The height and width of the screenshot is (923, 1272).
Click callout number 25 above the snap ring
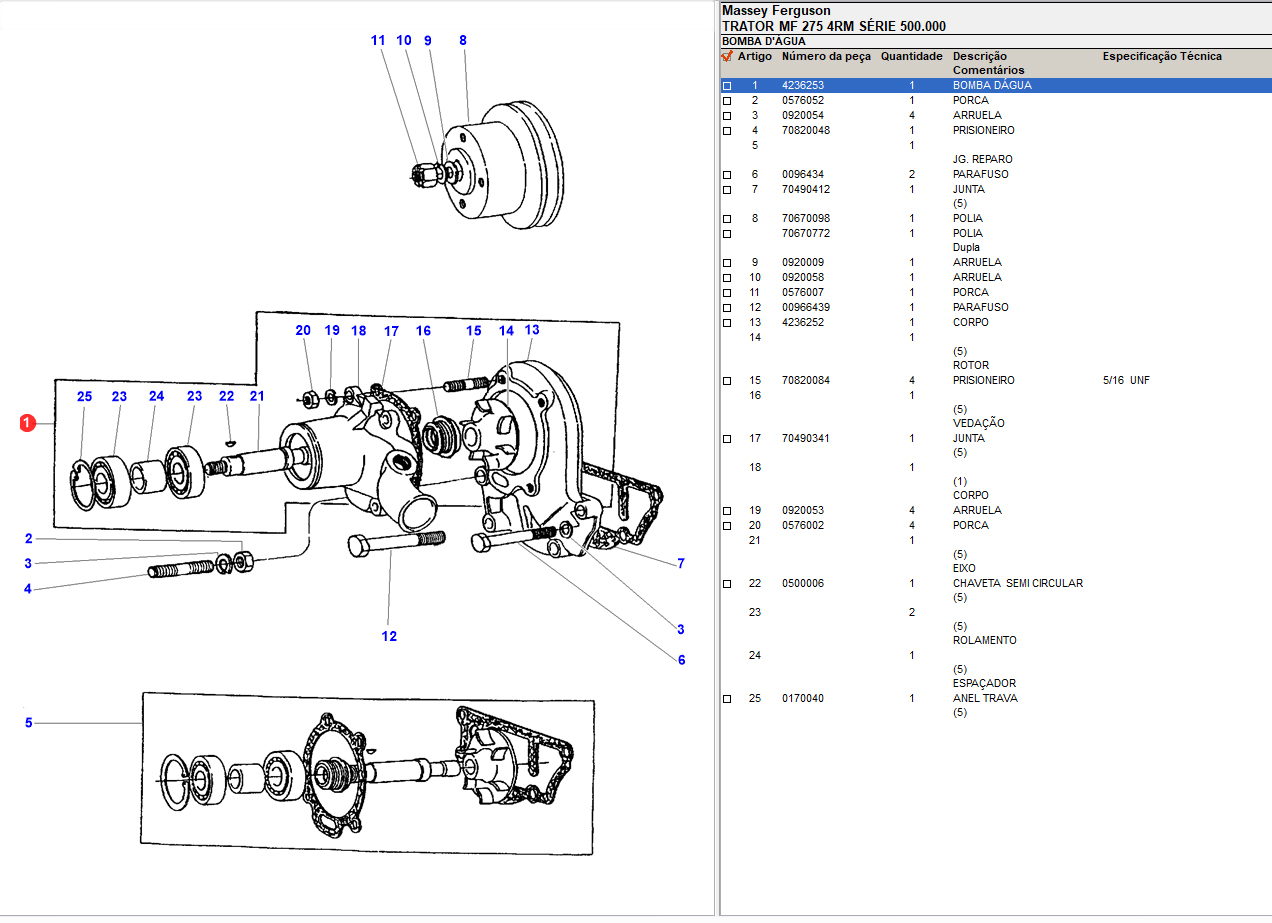[84, 397]
